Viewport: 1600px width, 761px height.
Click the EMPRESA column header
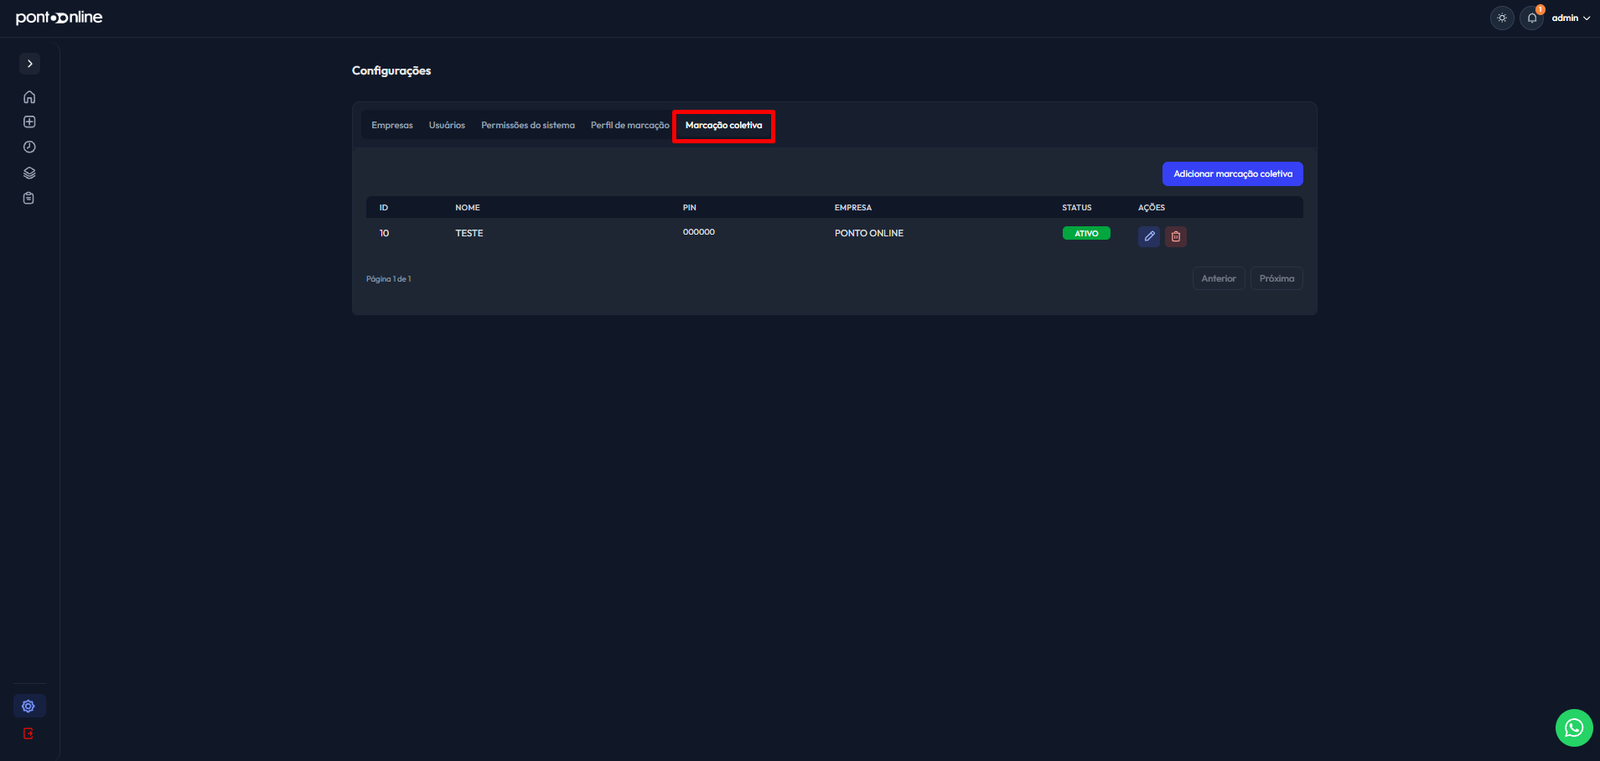point(853,208)
